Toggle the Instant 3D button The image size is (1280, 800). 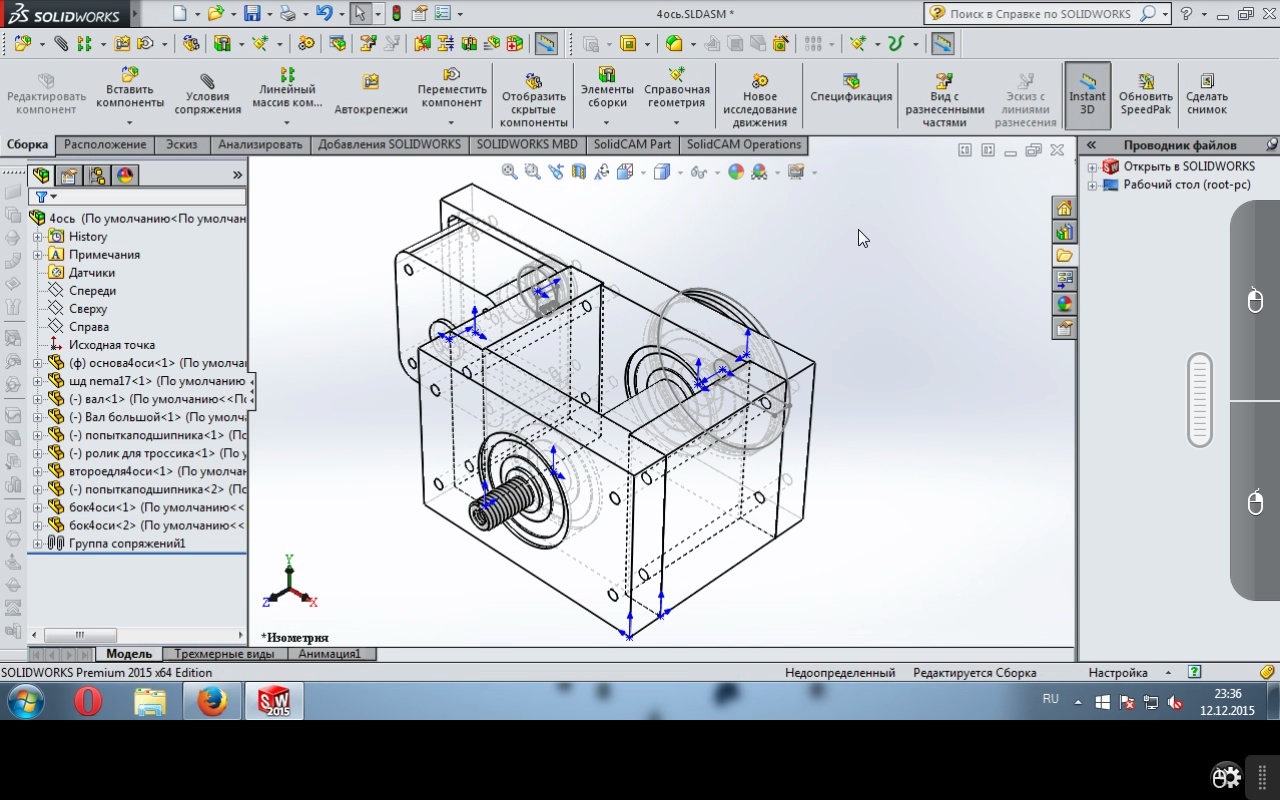point(1087,95)
